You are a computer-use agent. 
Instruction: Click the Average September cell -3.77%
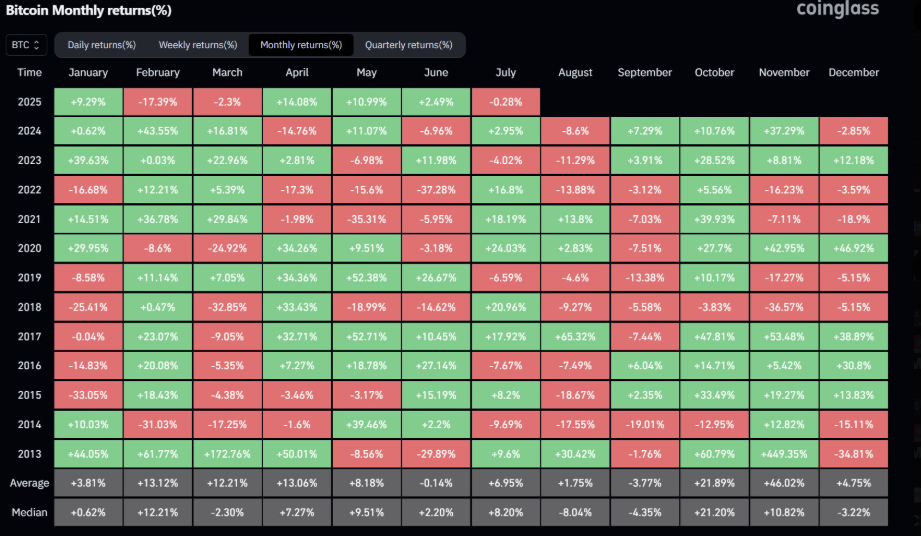(645, 483)
